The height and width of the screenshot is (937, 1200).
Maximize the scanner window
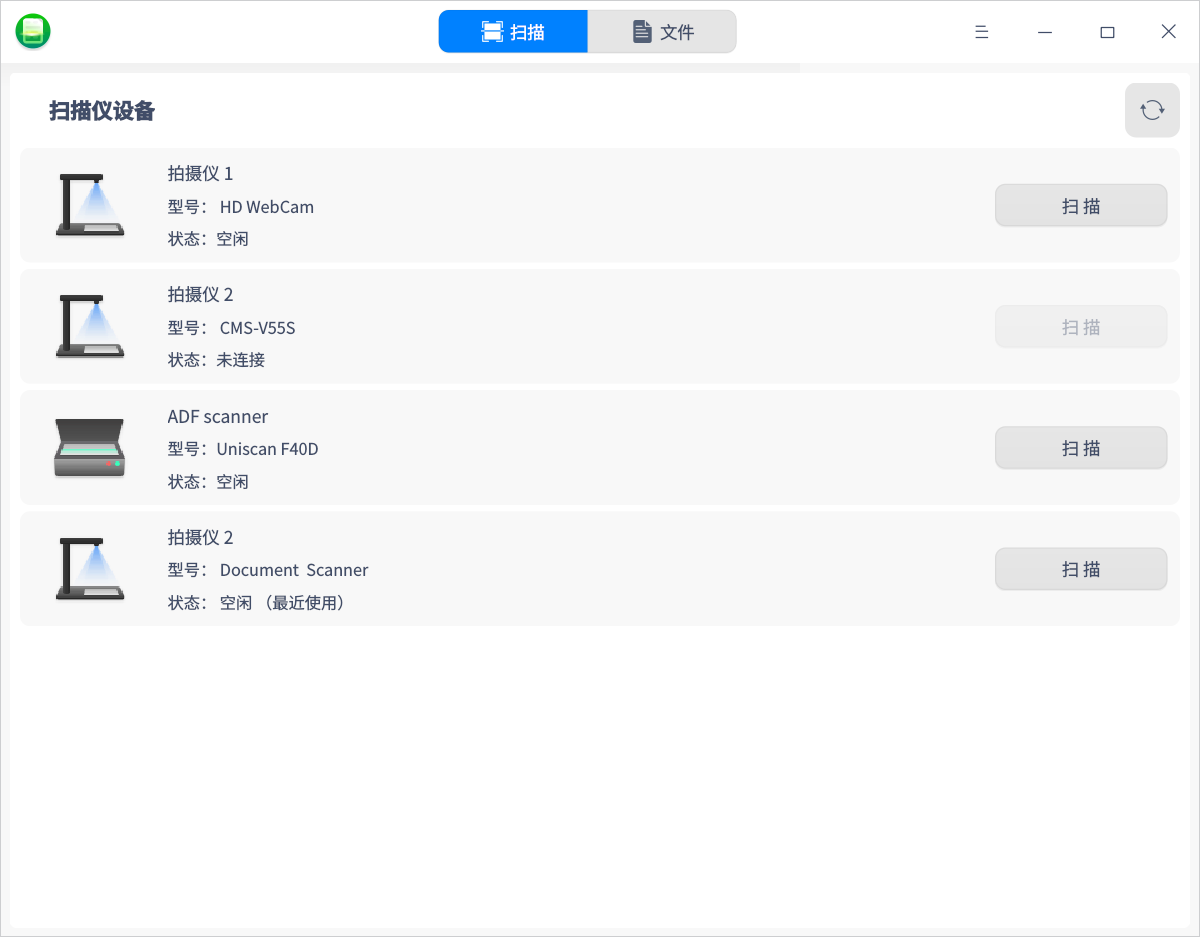point(1107,32)
